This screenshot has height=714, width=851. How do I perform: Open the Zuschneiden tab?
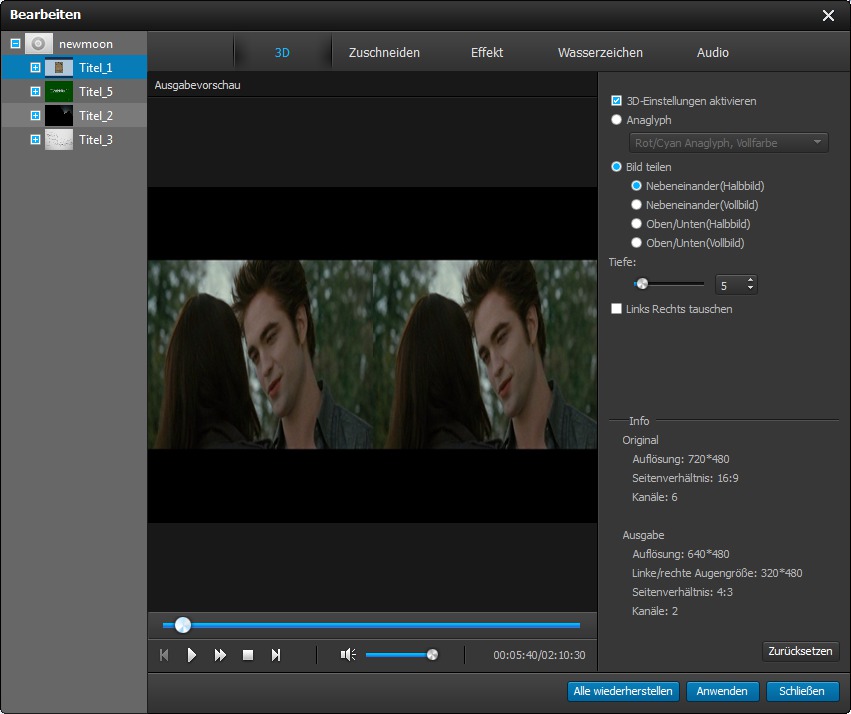coord(384,53)
